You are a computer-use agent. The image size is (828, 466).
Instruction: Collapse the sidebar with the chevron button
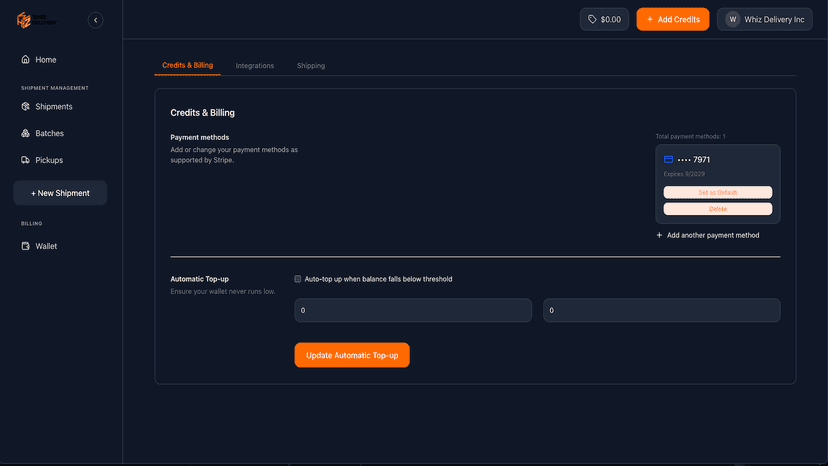pyautogui.click(x=96, y=20)
